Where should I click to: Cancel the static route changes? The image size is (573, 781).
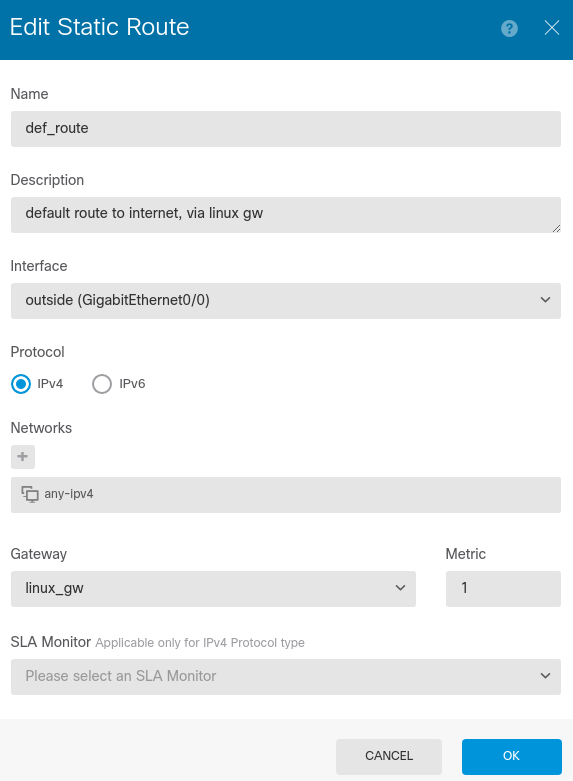[389, 756]
